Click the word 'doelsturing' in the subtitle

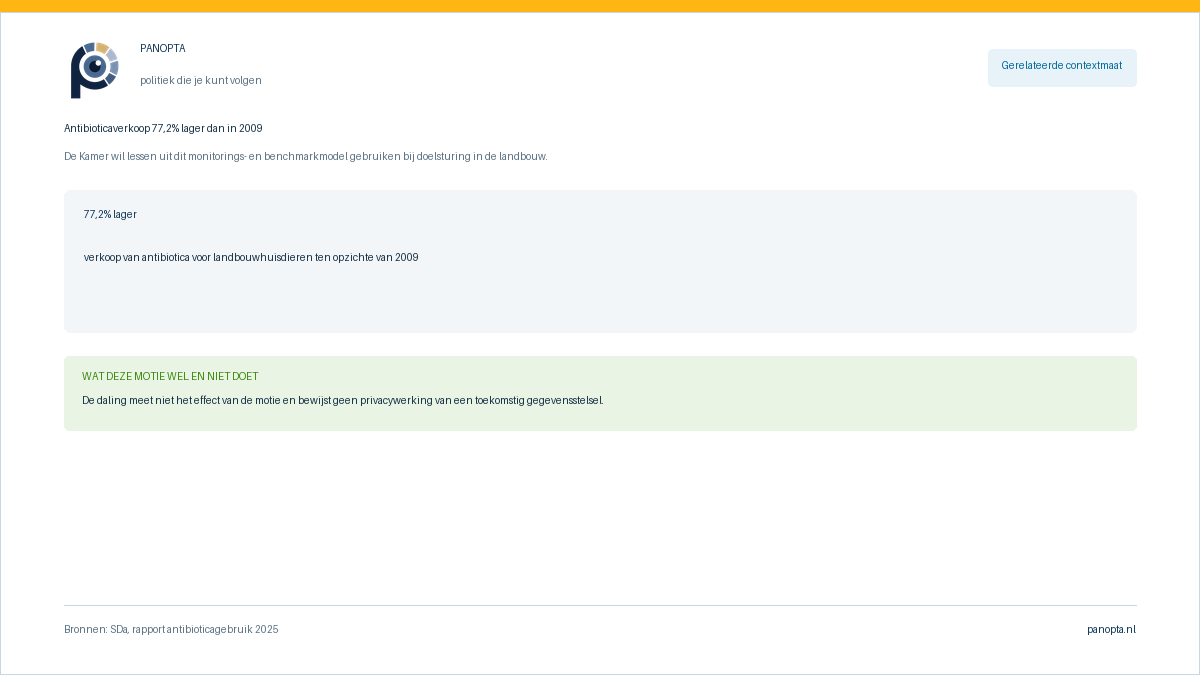coord(442,157)
